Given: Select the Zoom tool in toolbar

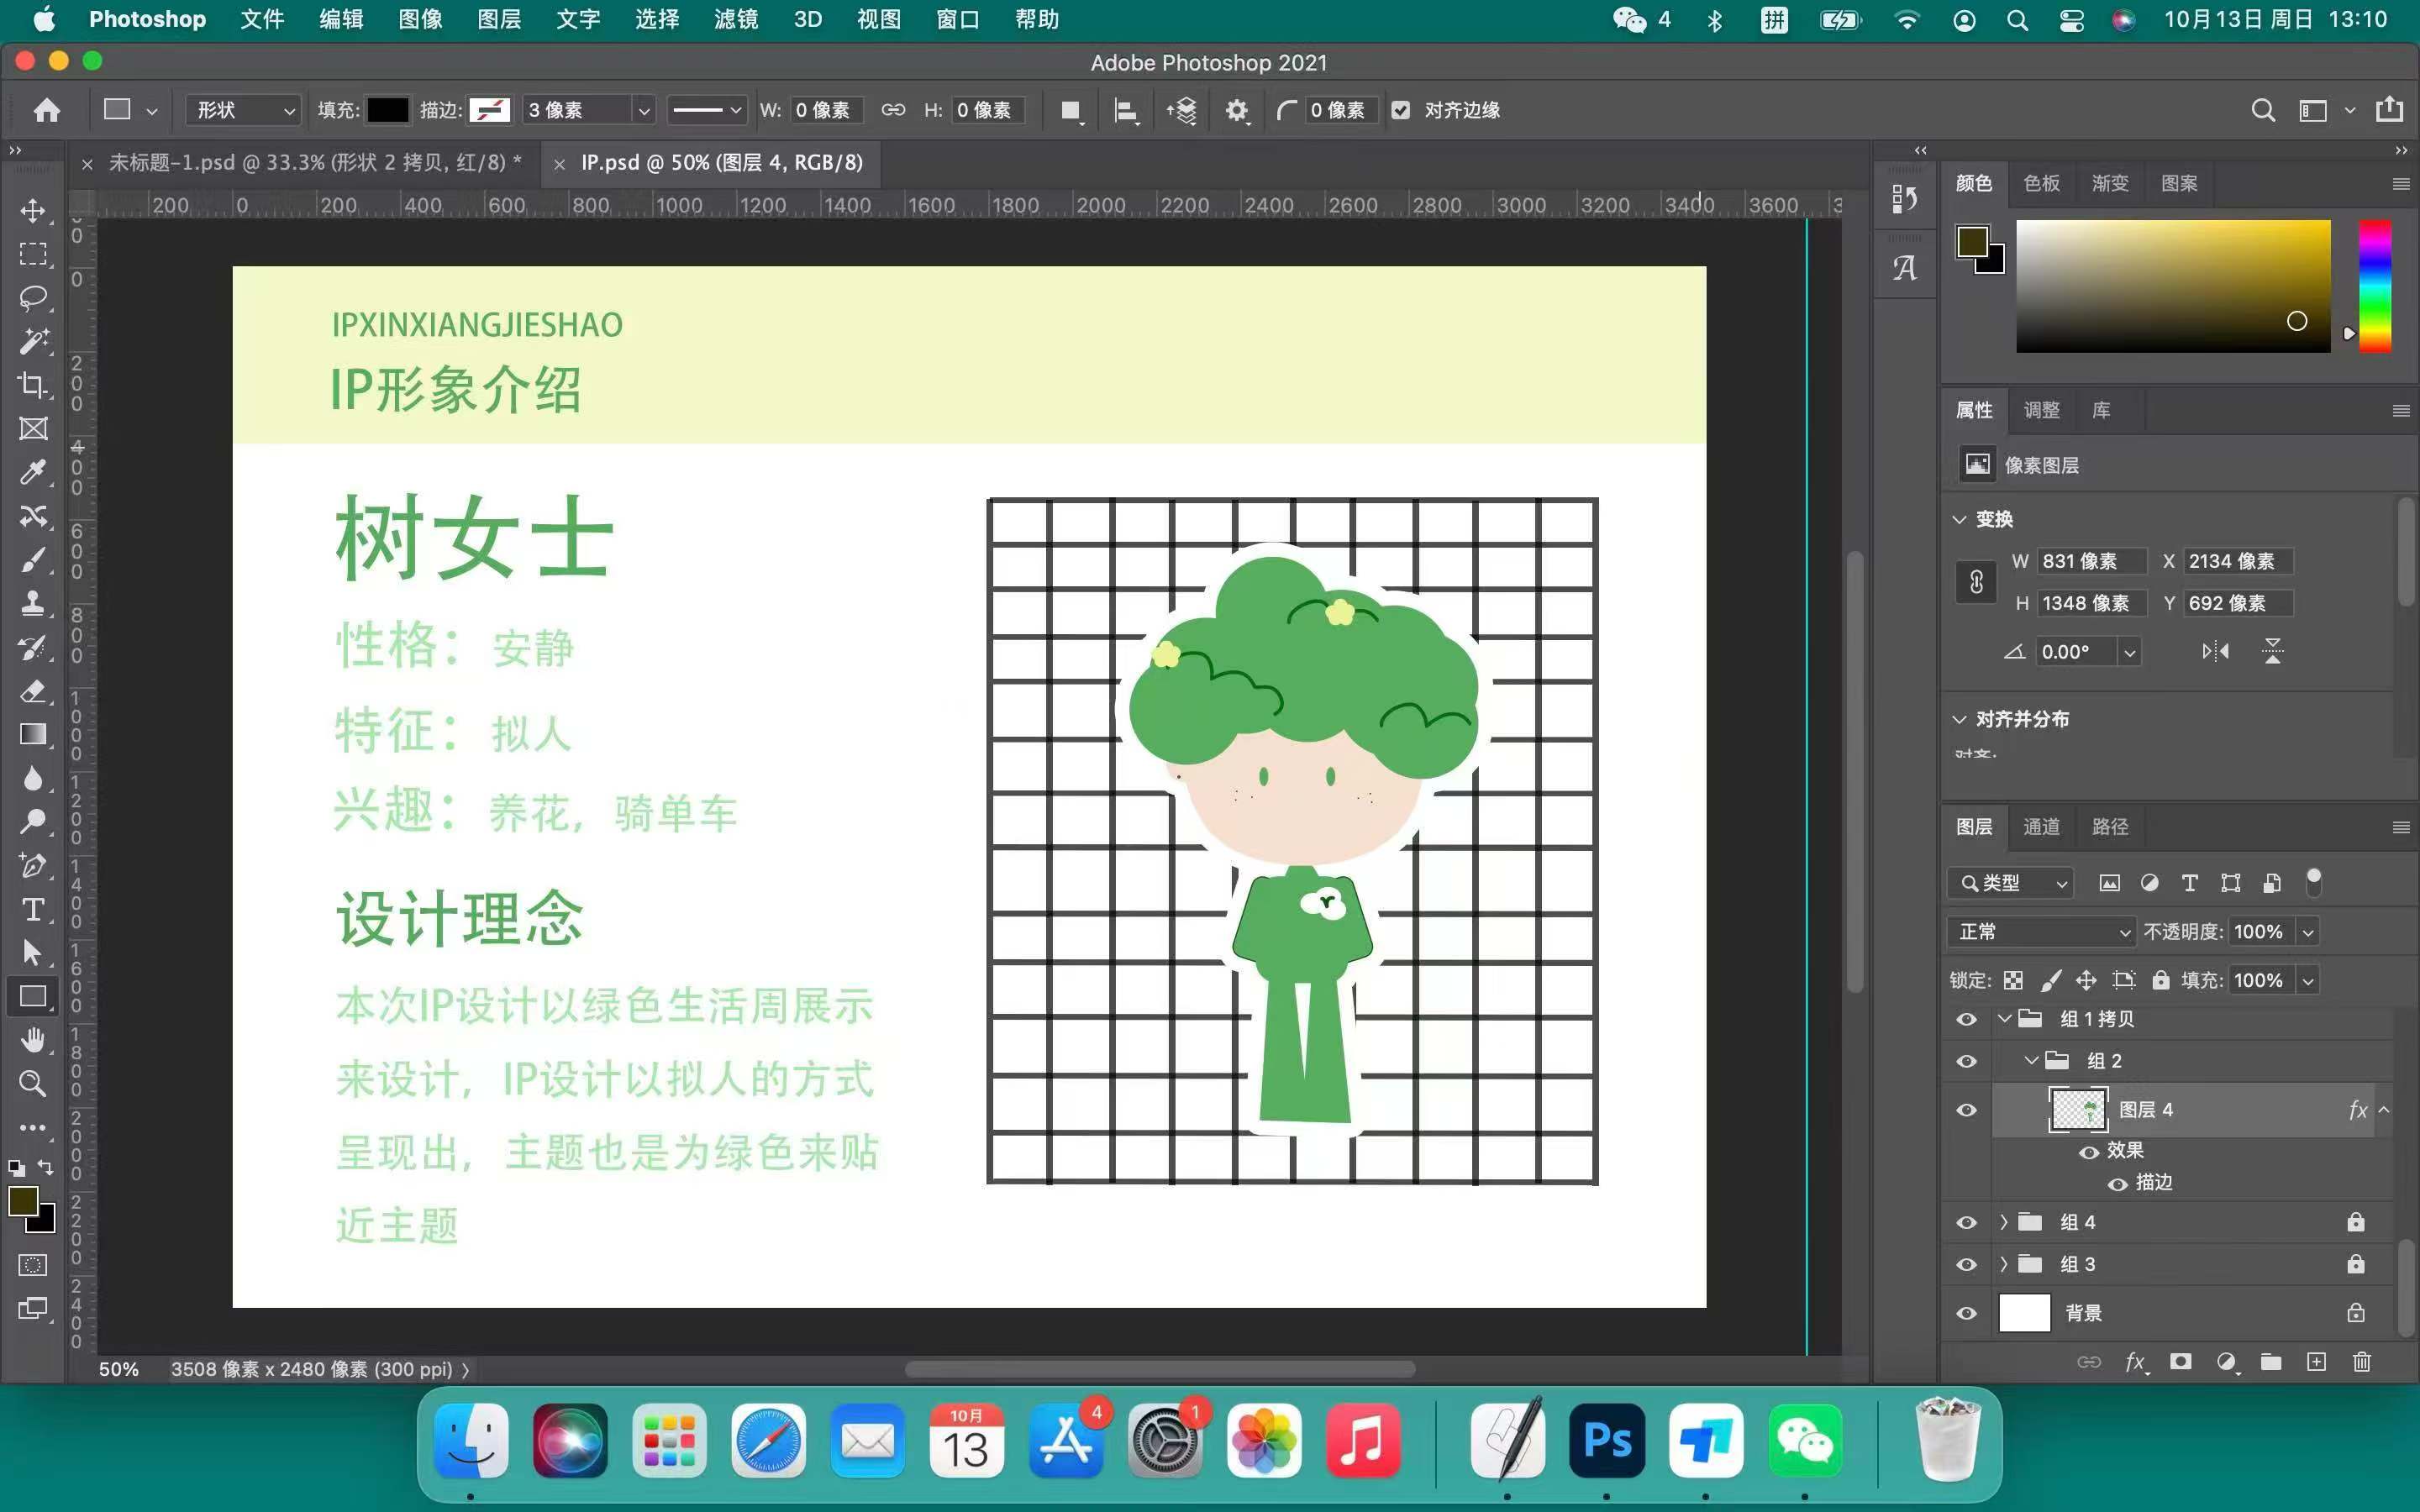Looking at the screenshot, I should (33, 1083).
